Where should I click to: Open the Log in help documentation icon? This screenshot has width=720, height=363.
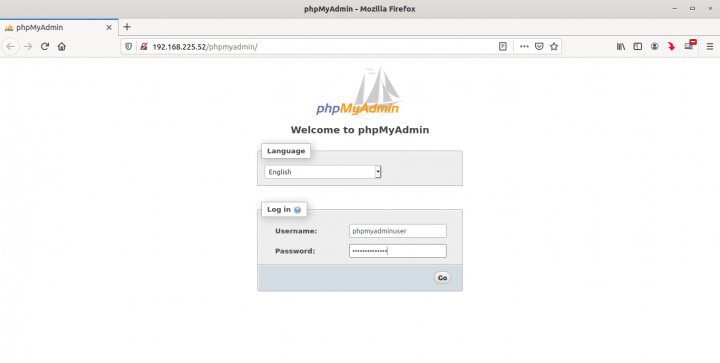298,210
